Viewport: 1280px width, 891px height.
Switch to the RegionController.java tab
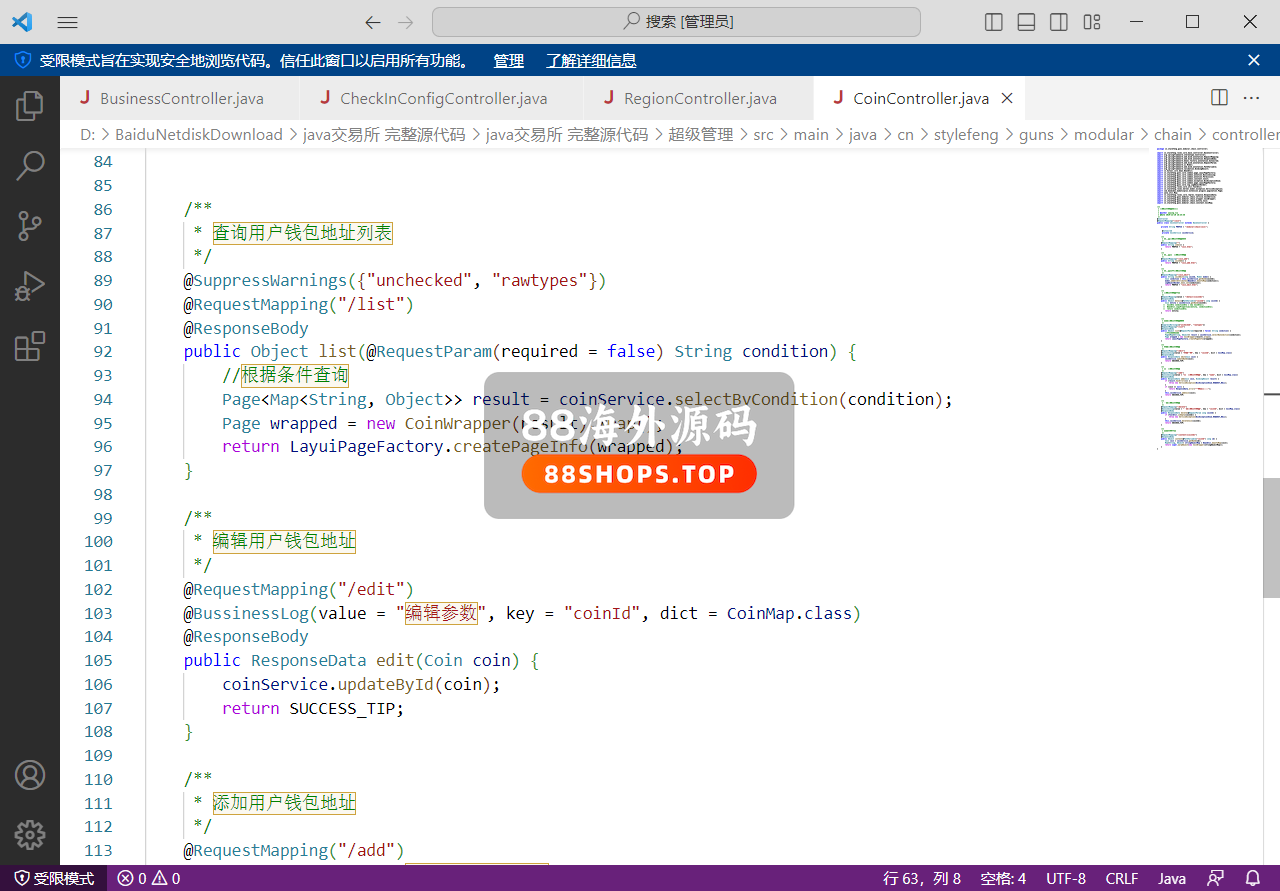(699, 99)
